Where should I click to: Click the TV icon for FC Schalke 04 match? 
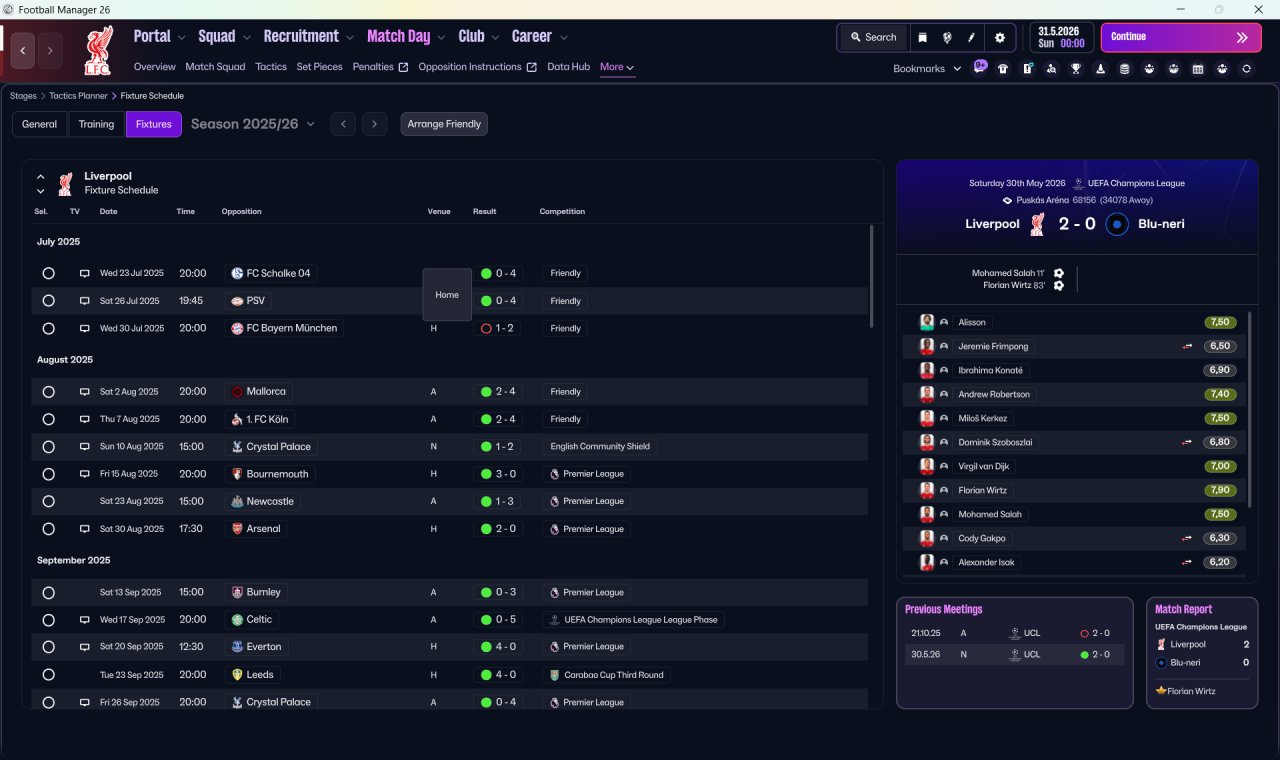pos(85,273)
